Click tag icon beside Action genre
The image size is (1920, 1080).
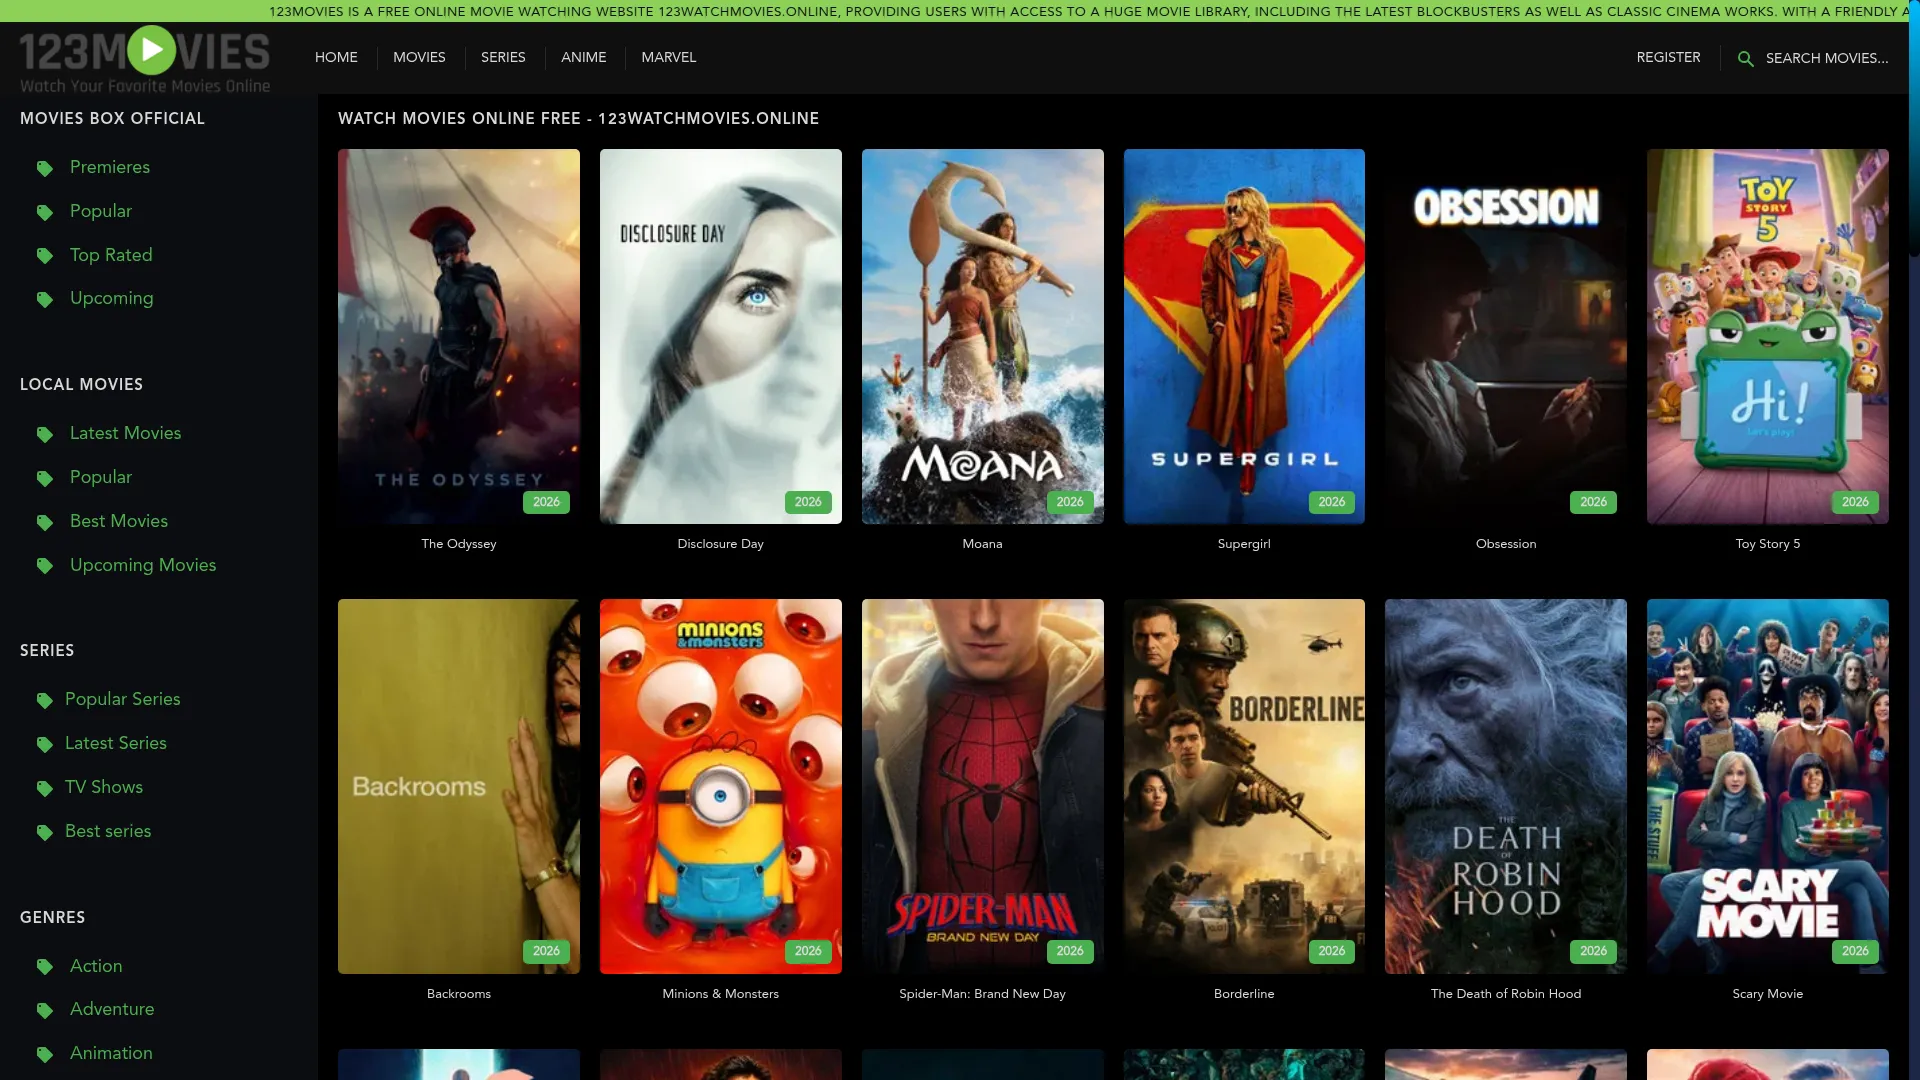45,967
